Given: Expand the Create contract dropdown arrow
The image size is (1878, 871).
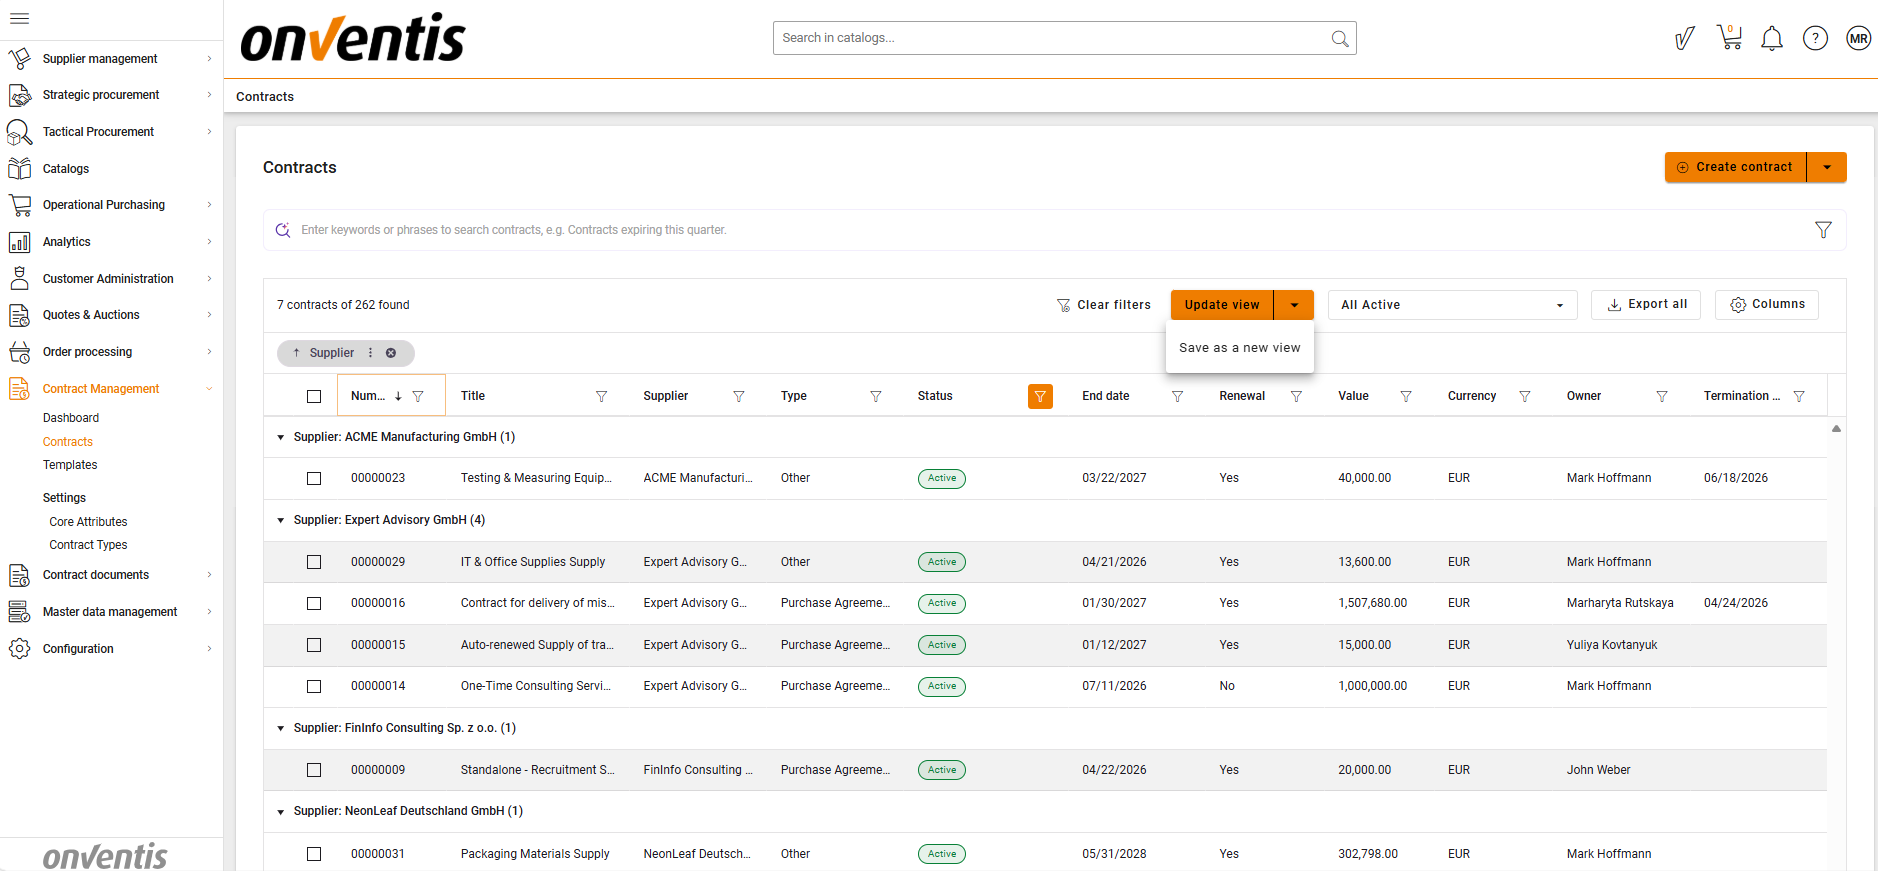Looking at the screenshot, I should click(1827, 167).
